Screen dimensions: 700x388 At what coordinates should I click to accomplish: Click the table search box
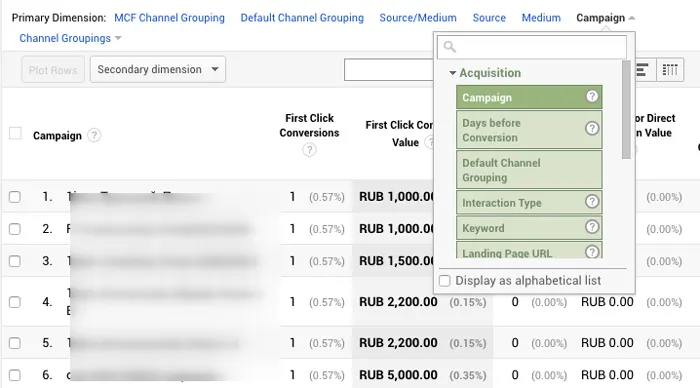[x=388, y=70]
